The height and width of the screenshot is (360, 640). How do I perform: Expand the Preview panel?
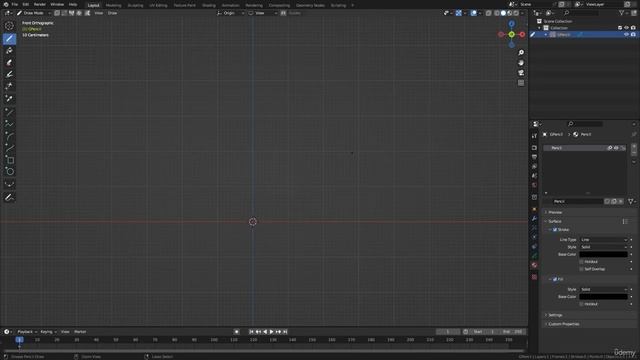coord(555,213)
